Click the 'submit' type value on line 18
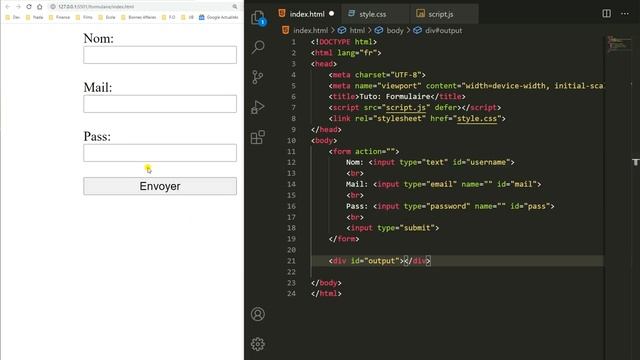This screenshot has height=360, width=640. tap(417, 228)
